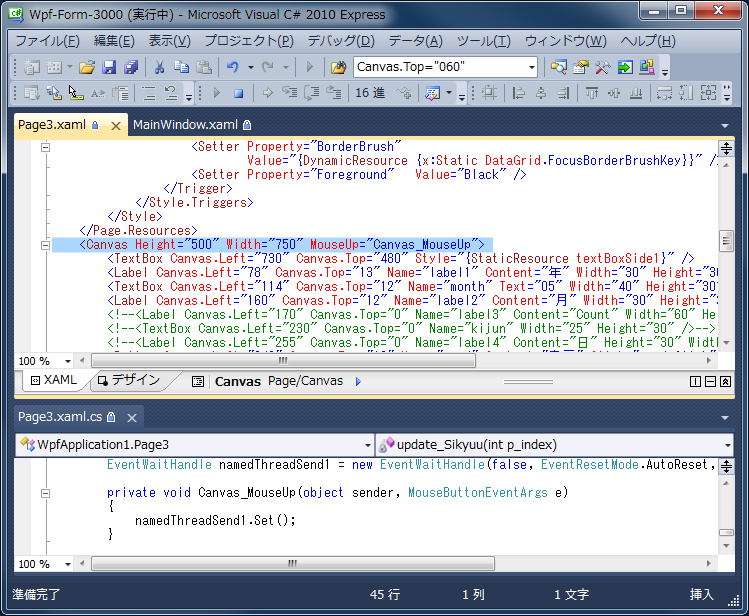Click the XAML editor horizontal scrollbar thumb

(284, 361)
